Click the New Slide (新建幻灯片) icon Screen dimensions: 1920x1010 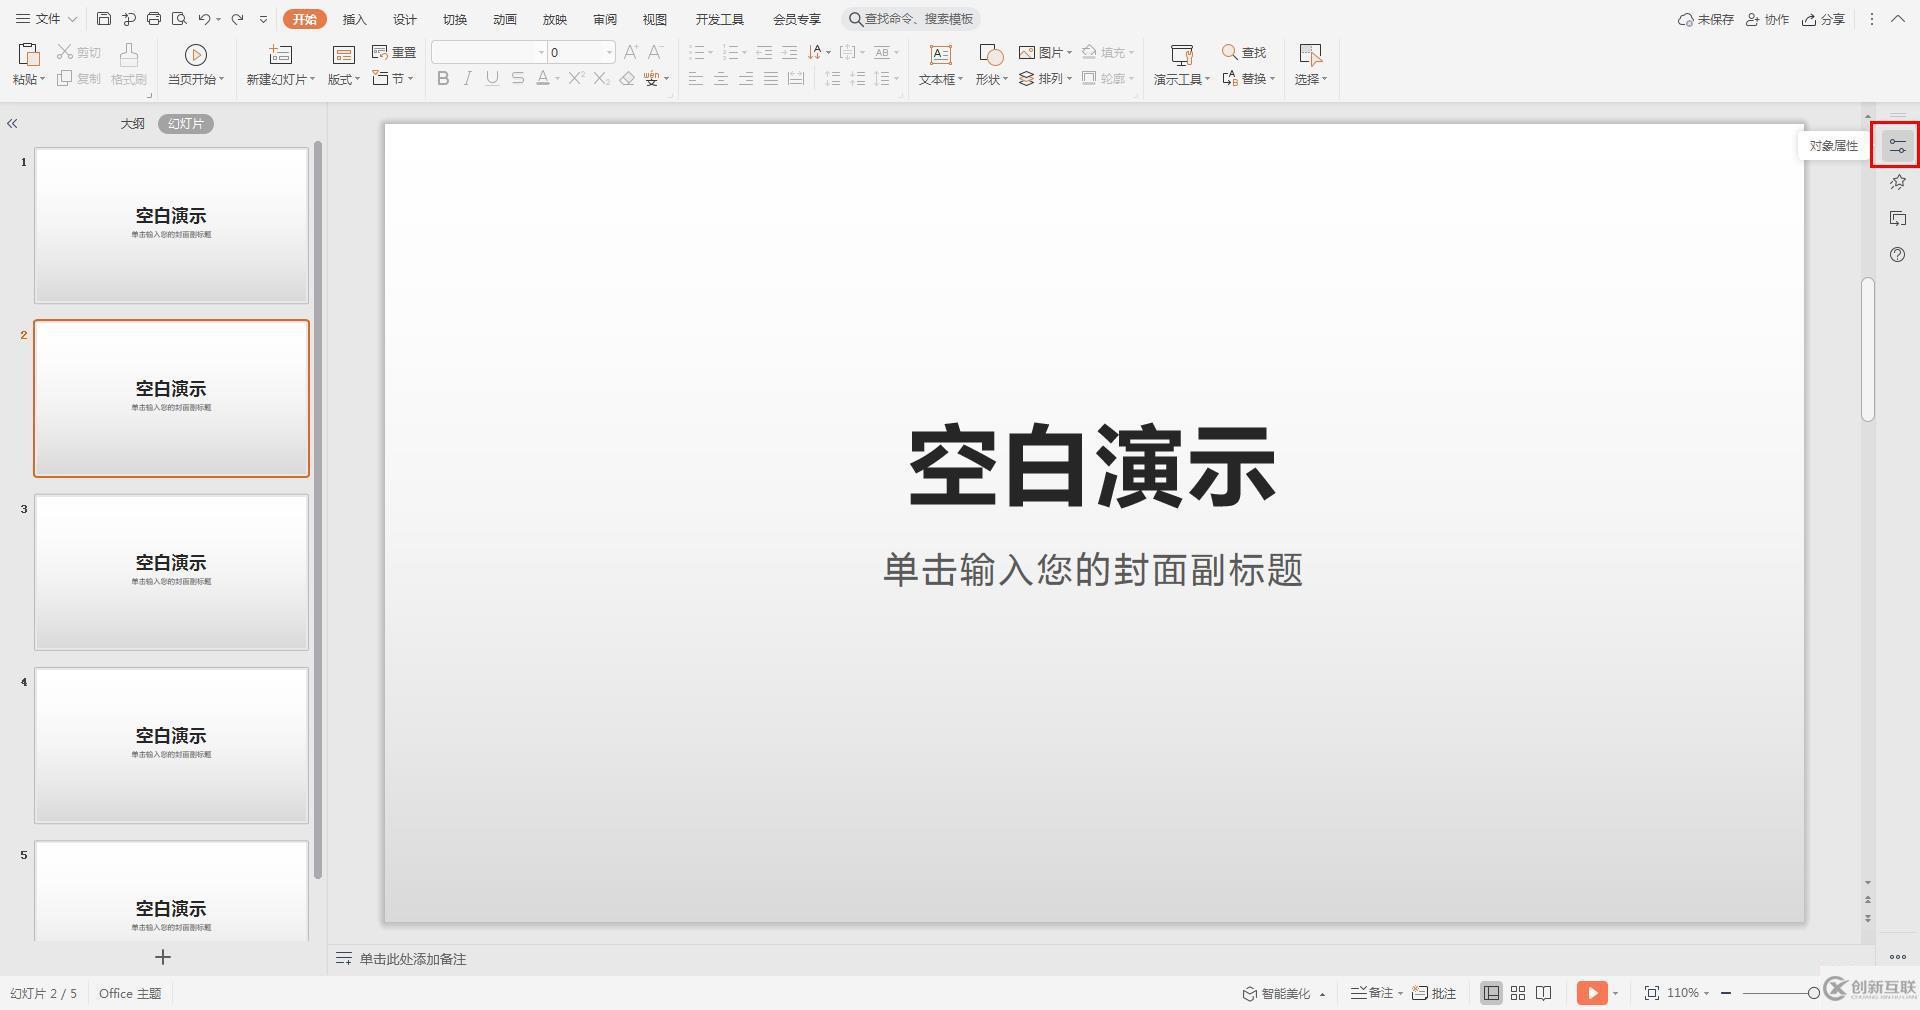click(x=280, y=55)
